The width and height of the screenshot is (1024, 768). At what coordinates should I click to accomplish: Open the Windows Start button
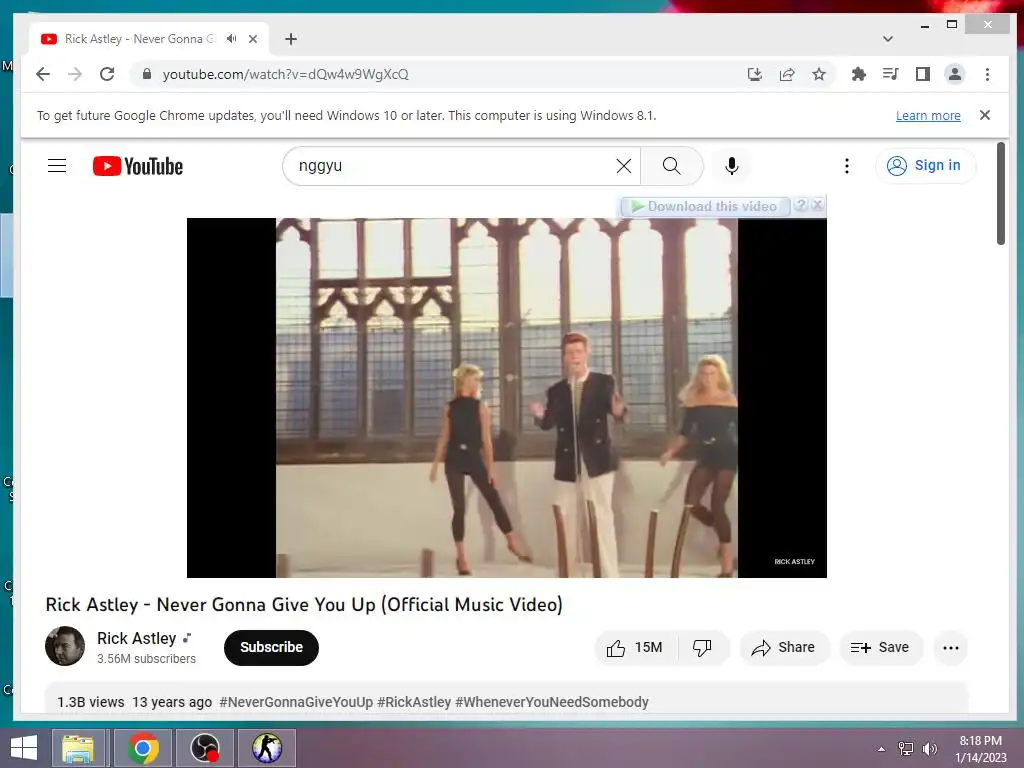pos(24,748)
